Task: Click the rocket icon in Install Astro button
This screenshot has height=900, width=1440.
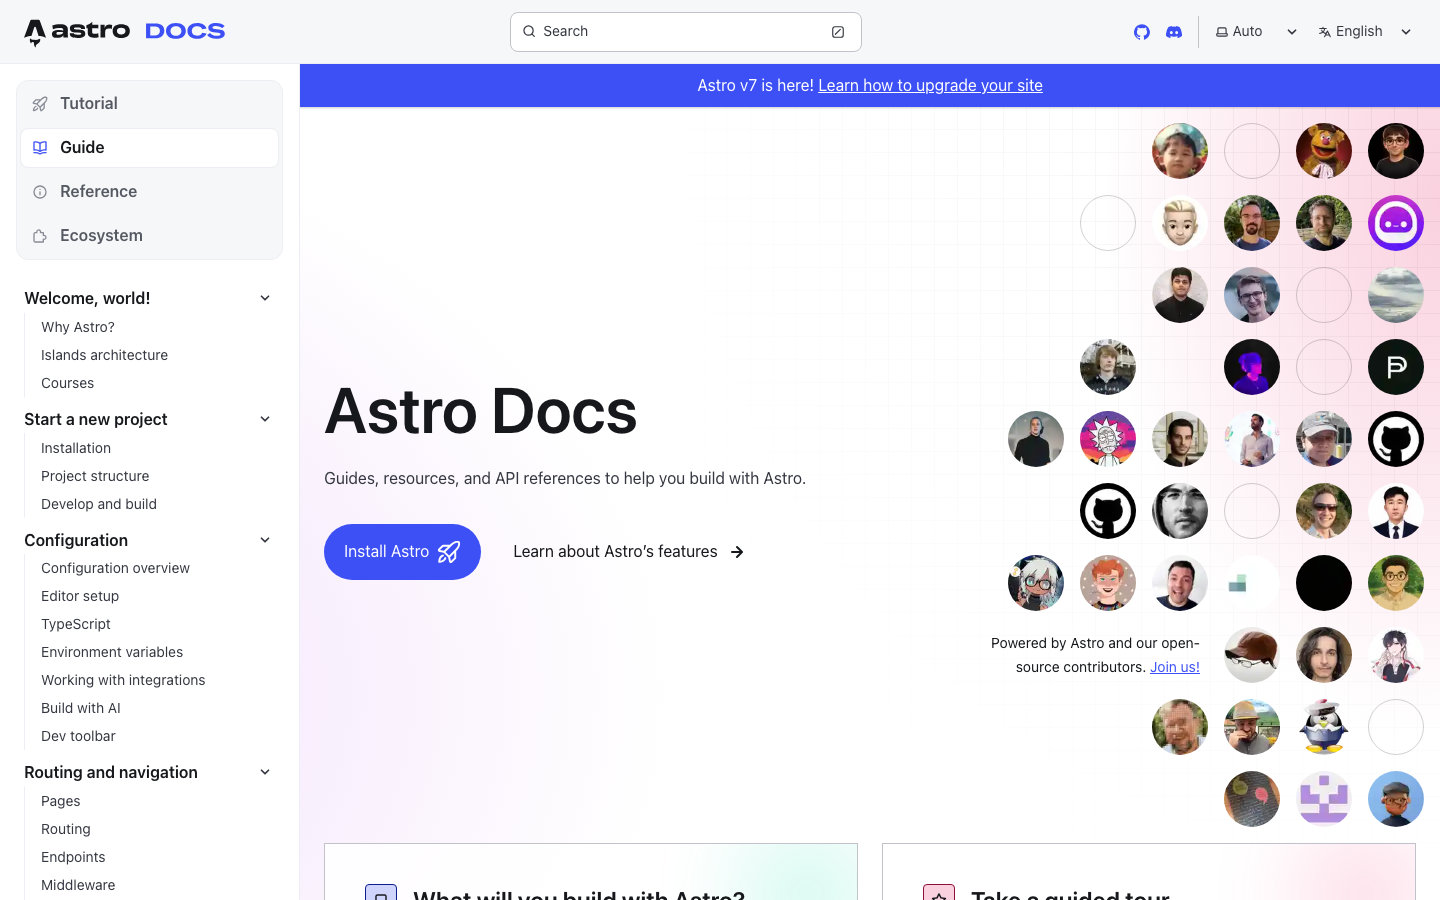Action: click(449, 552)
